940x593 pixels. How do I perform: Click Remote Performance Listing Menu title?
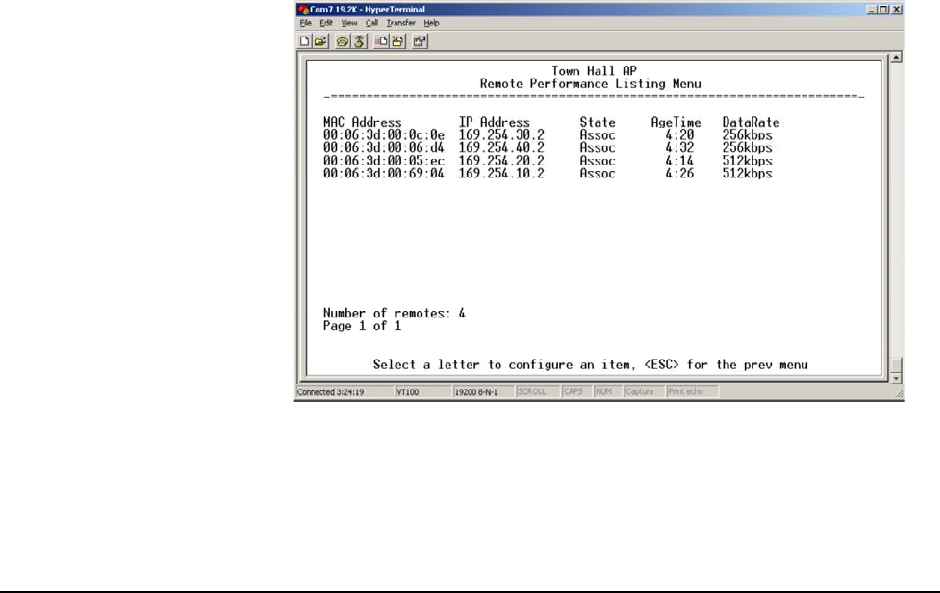(x=590, y=84)
